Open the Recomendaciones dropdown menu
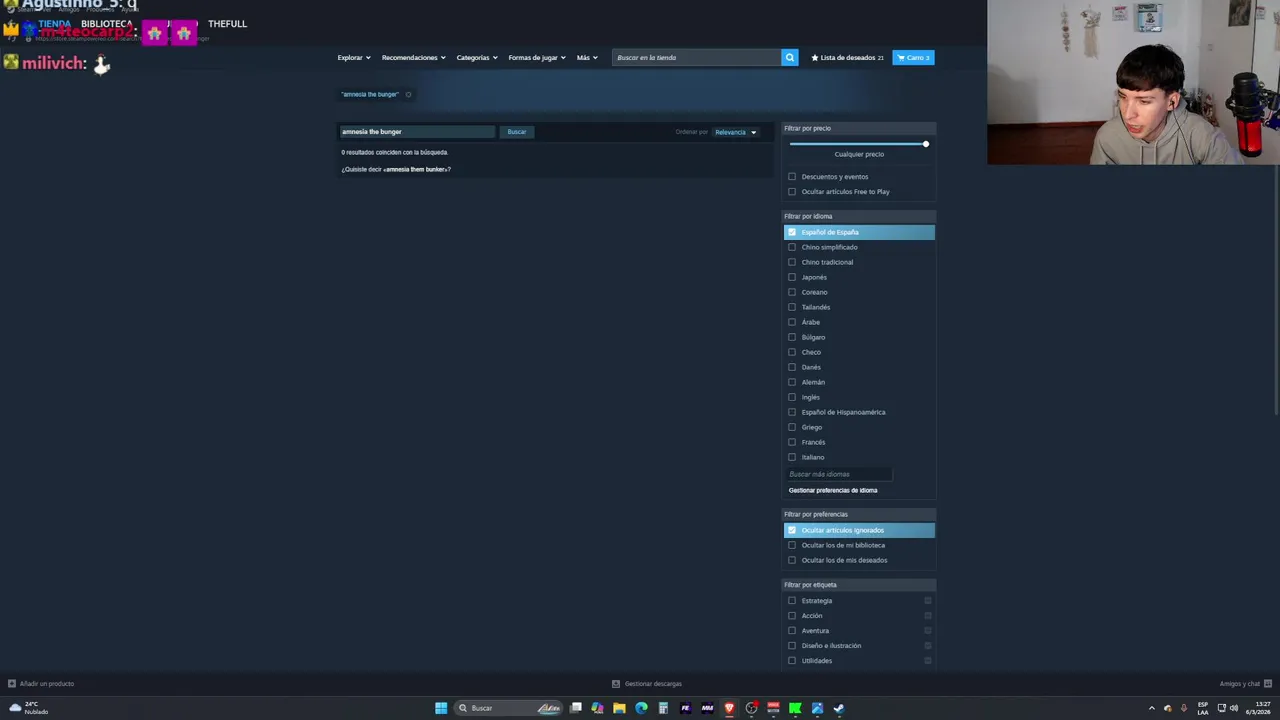 click(x=413, y=58)
